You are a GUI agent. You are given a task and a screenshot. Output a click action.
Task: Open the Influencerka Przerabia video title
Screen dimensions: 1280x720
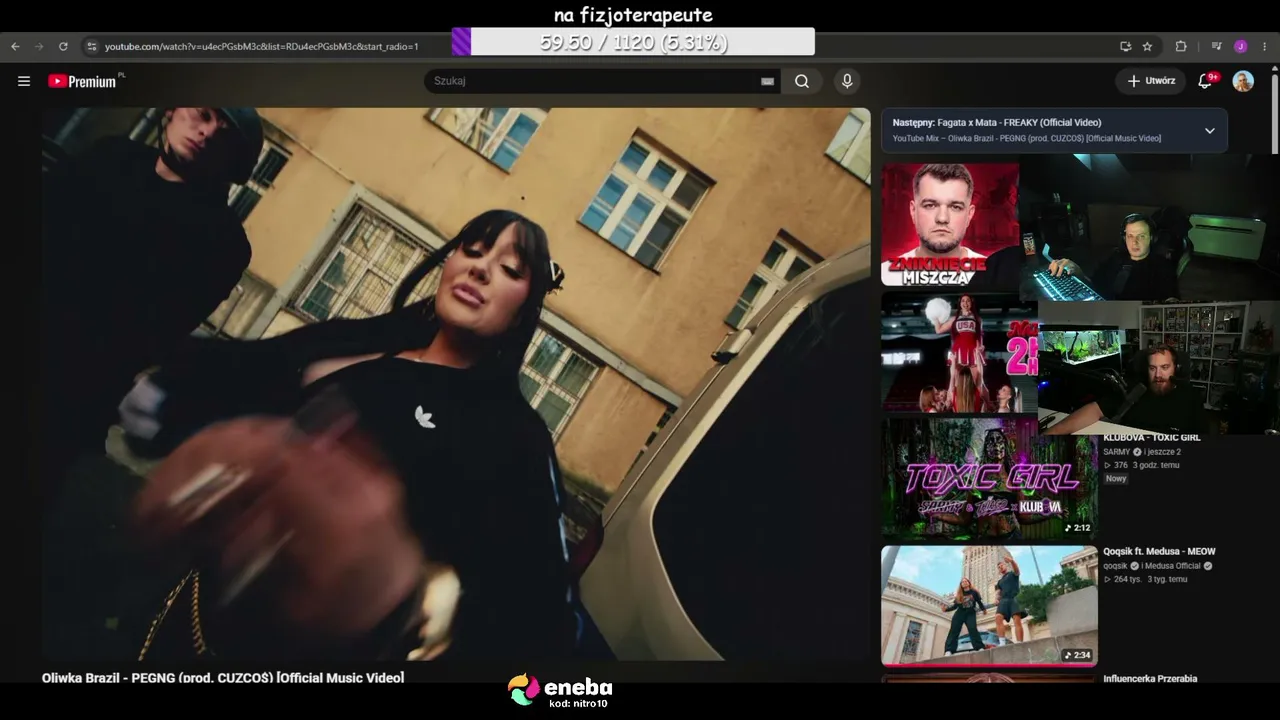click(x=1150, y=679)
